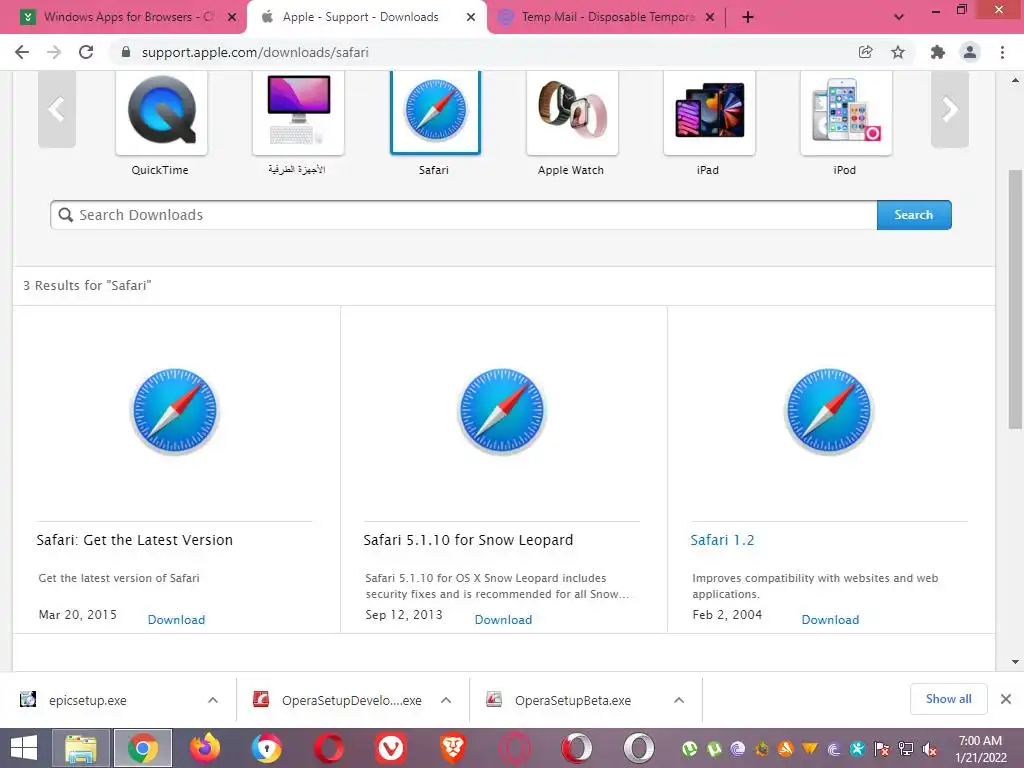Open the Chrome profile avatar
Image resolution: width=1024 pixels, height=768 pixels.
pos(970,52)
